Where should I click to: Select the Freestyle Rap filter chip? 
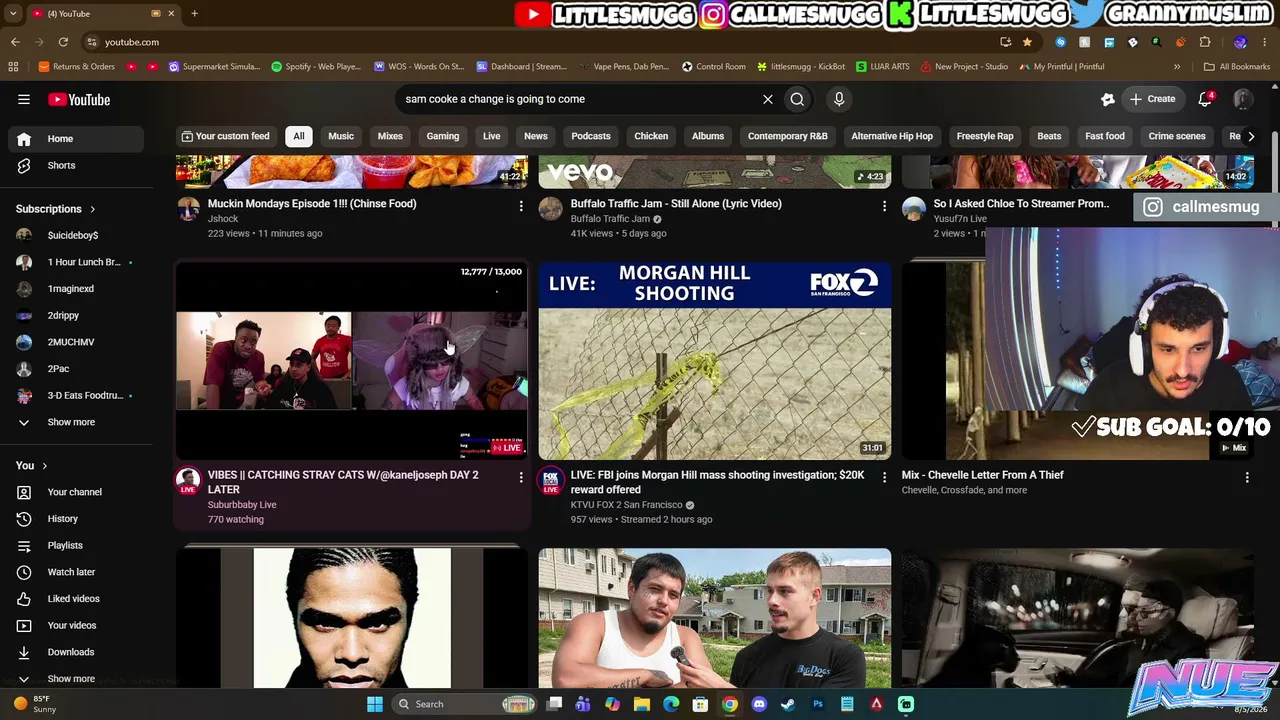pyautogui.click(x=985, y=136)
